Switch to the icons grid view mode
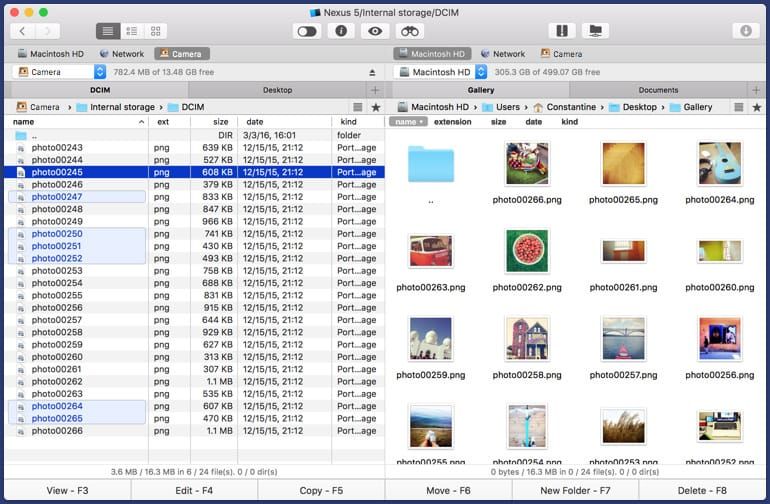The image size is (770, 504). [155, 31]
